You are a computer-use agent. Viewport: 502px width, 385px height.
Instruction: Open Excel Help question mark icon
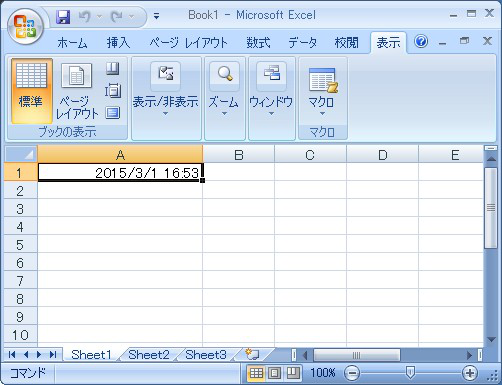(x=421, y=42)
